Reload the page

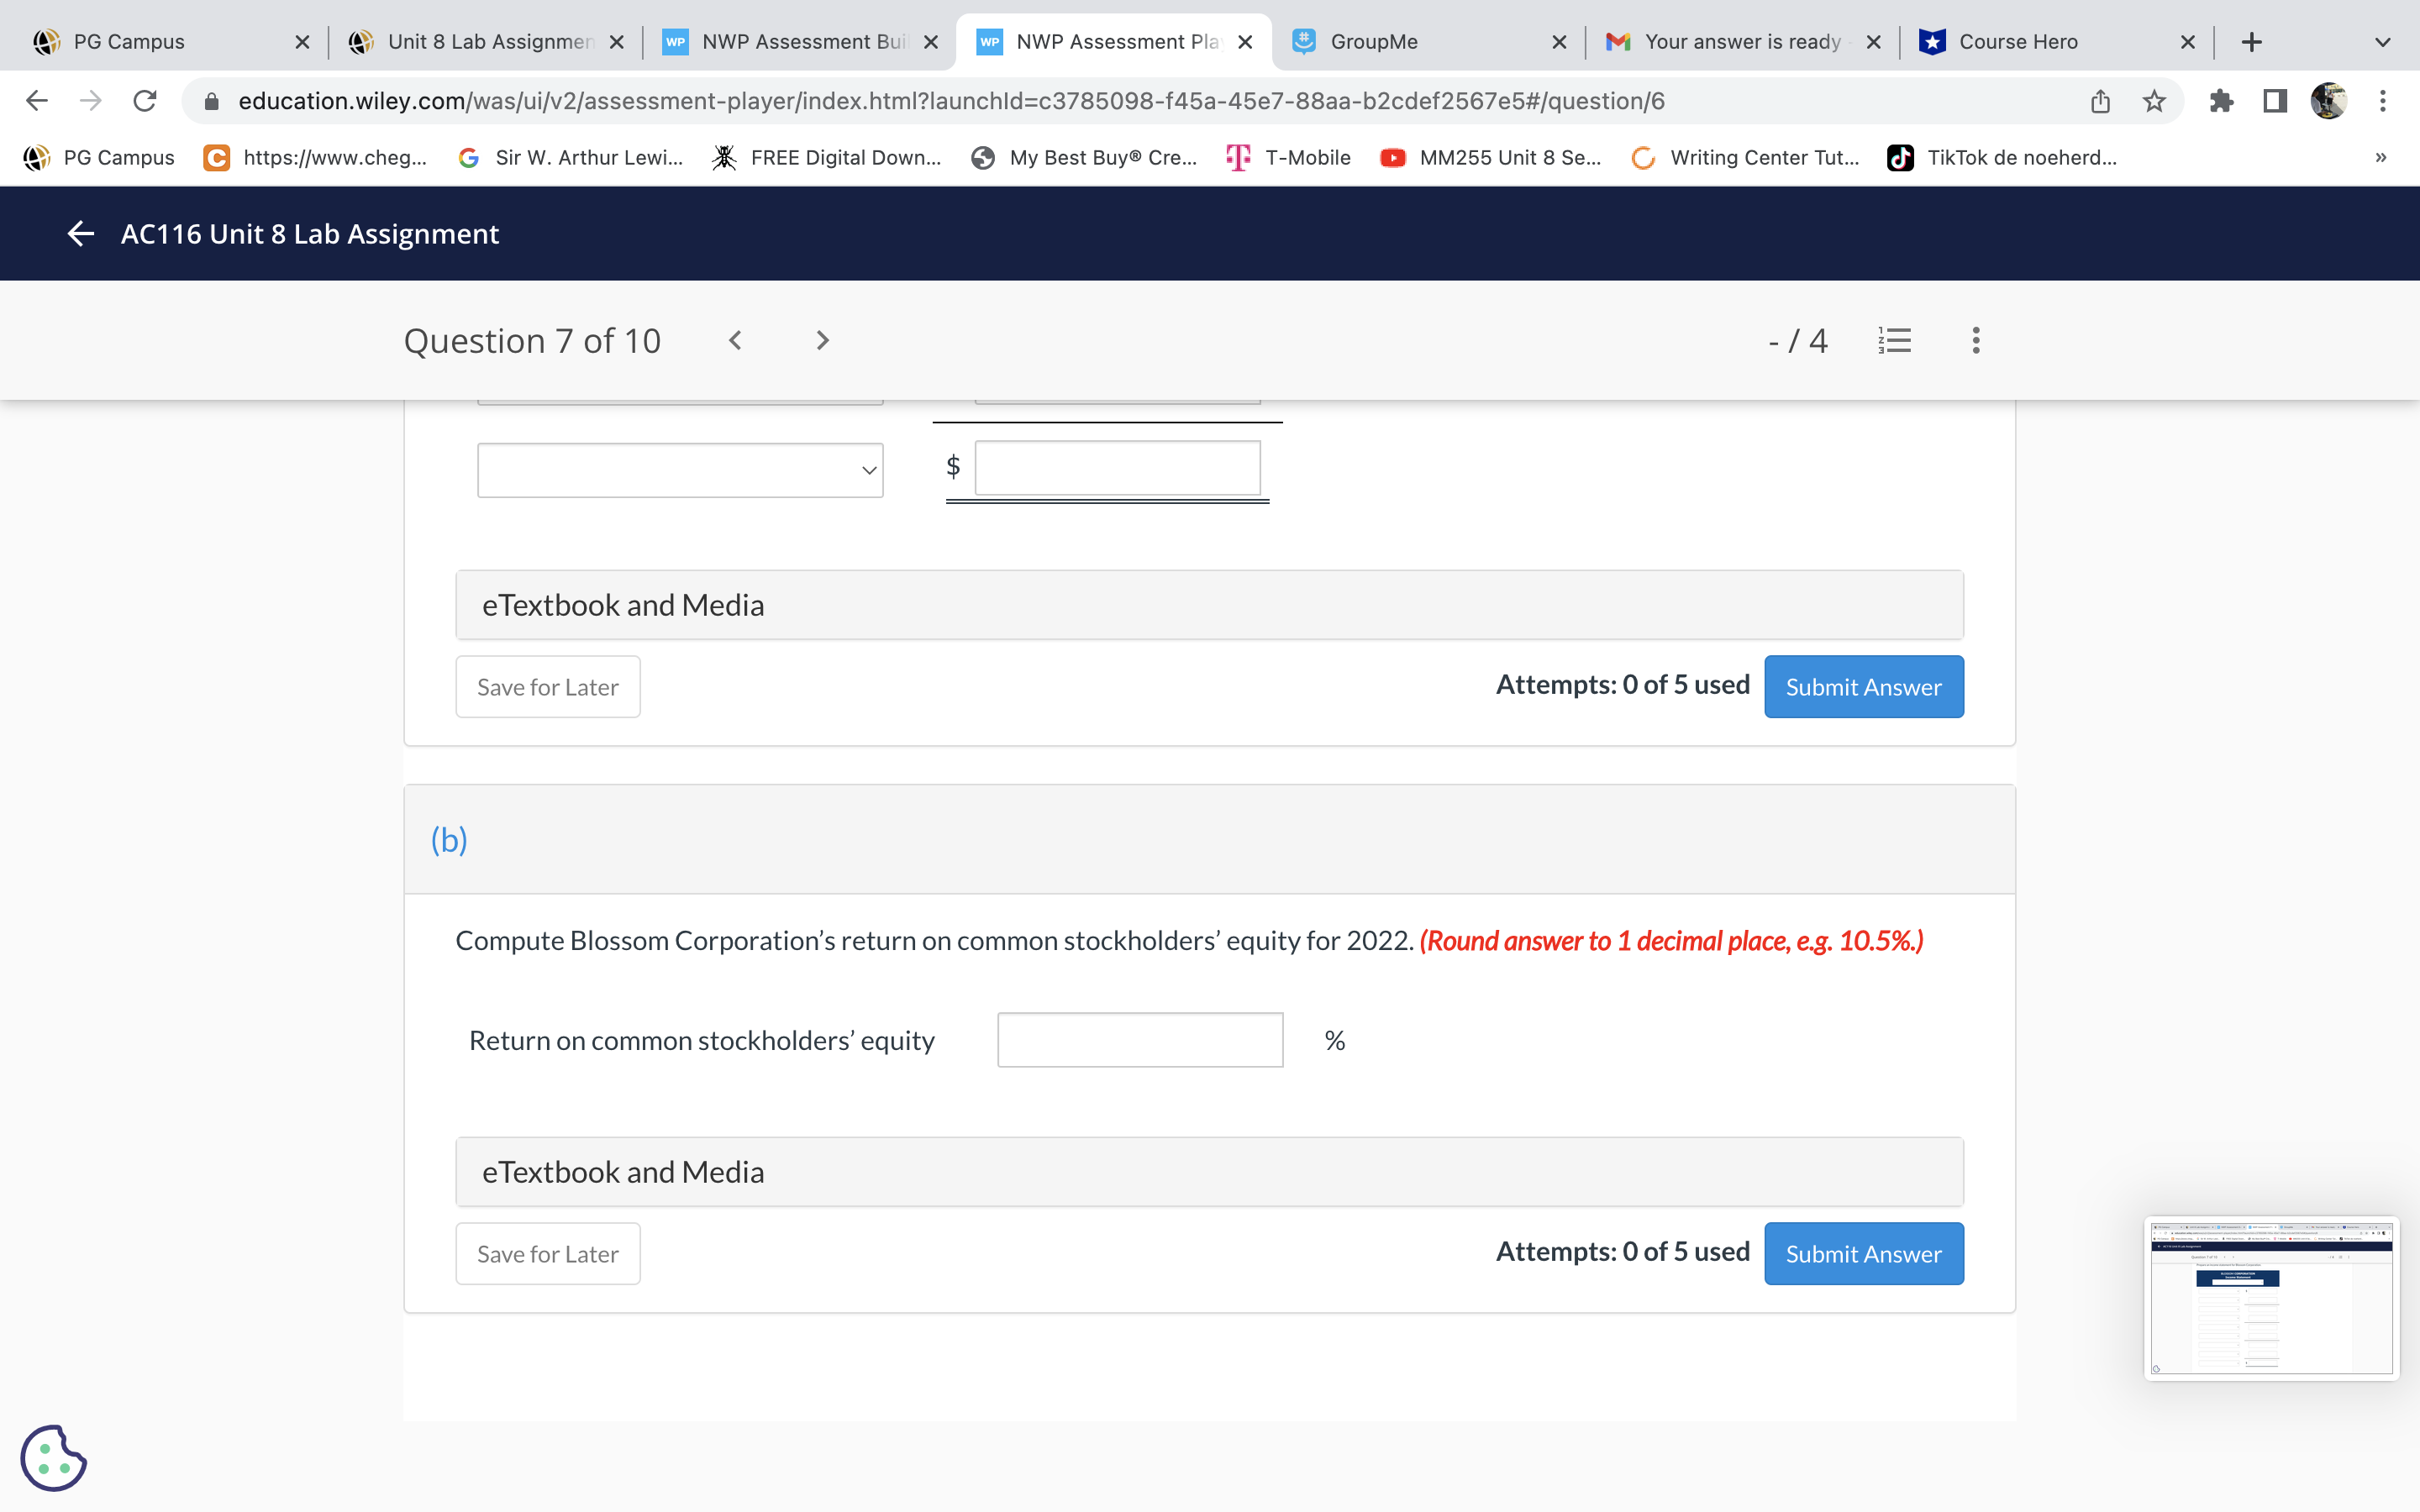pyautogui.click(x=145, y=101)
